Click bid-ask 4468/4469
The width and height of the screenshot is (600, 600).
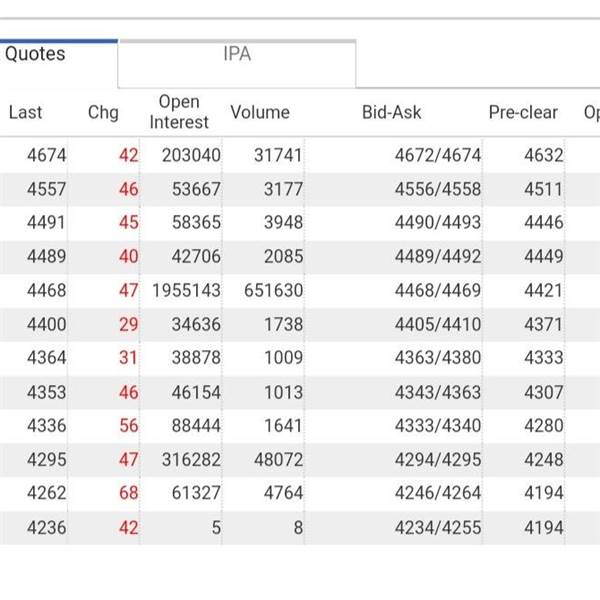(438, 290)
